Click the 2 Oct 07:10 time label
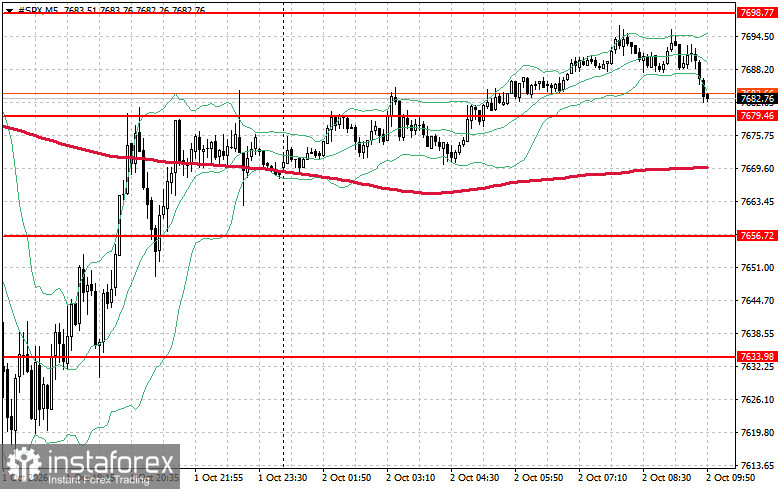781x489 pixels. [603, 478]
